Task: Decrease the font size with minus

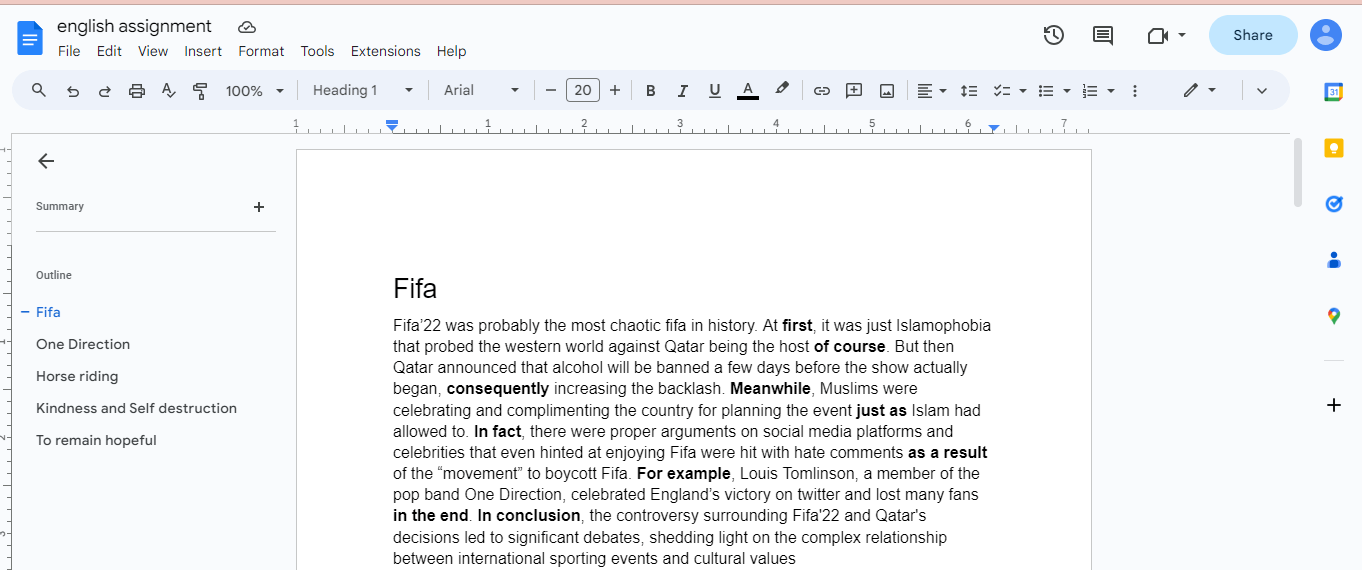Action: click(x=550, y=91)
